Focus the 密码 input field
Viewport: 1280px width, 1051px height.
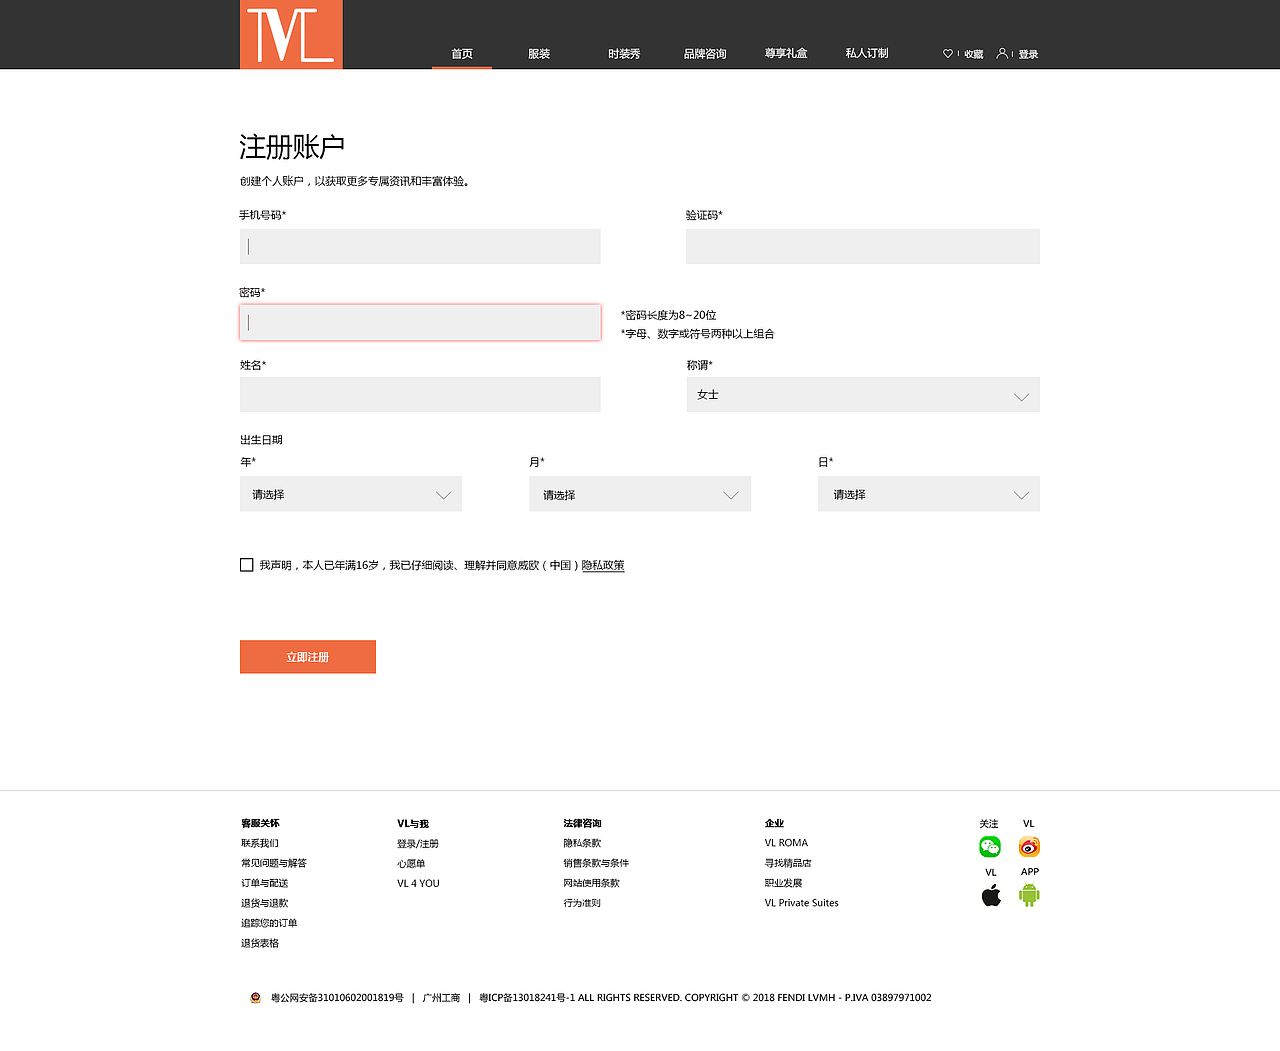(420, 322)
